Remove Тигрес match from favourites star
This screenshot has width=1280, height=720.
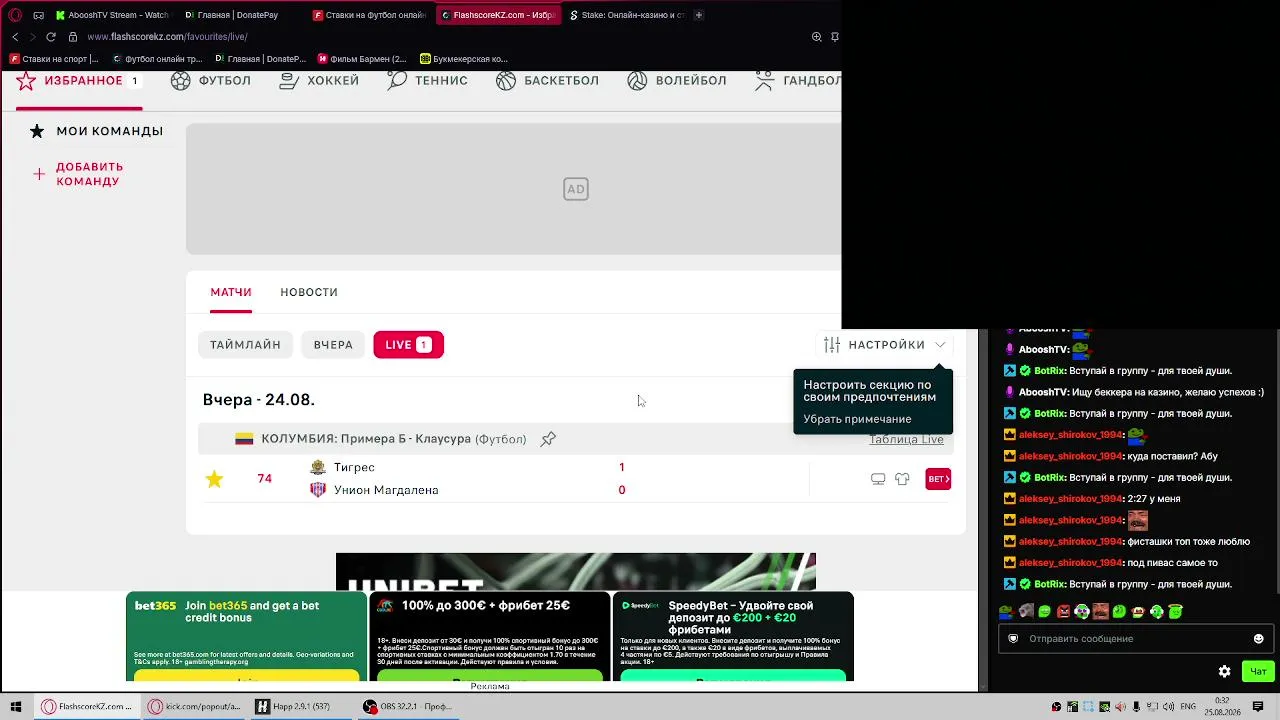coord(214,479)
